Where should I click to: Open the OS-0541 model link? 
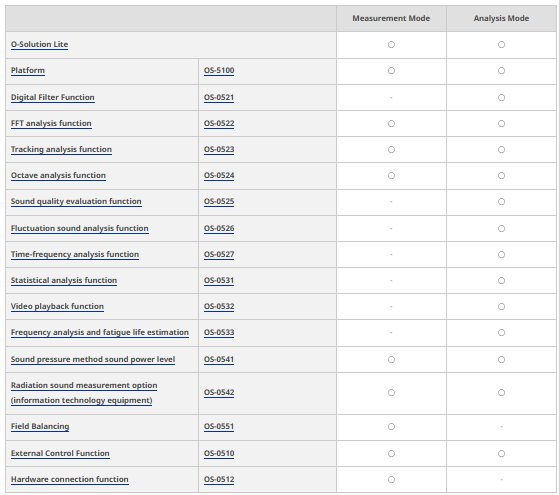pos(219,359)
